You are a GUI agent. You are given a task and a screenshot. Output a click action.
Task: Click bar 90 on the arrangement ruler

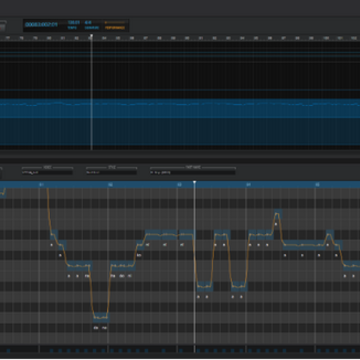(x=187, y=38)
